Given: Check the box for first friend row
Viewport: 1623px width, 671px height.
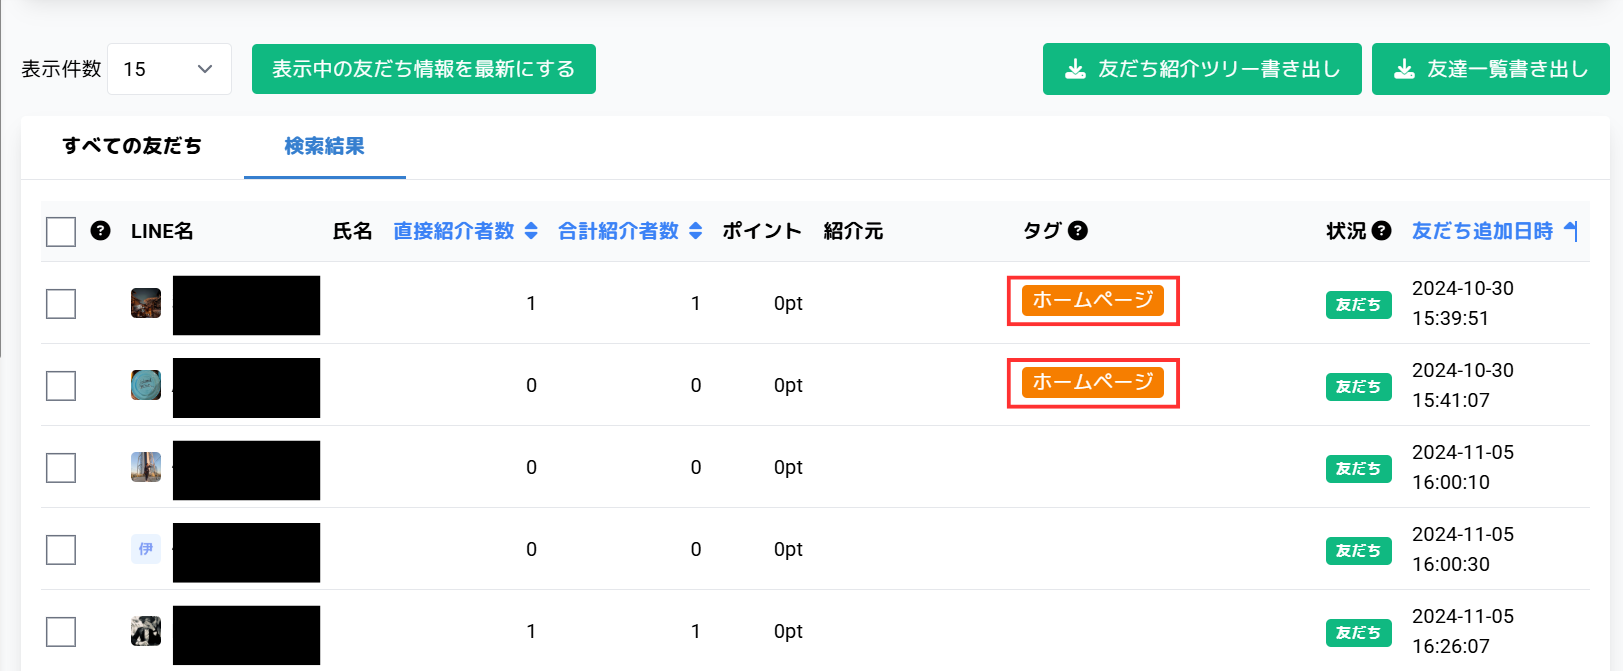Looking at the screenshot, I should (x=61, y=304).
